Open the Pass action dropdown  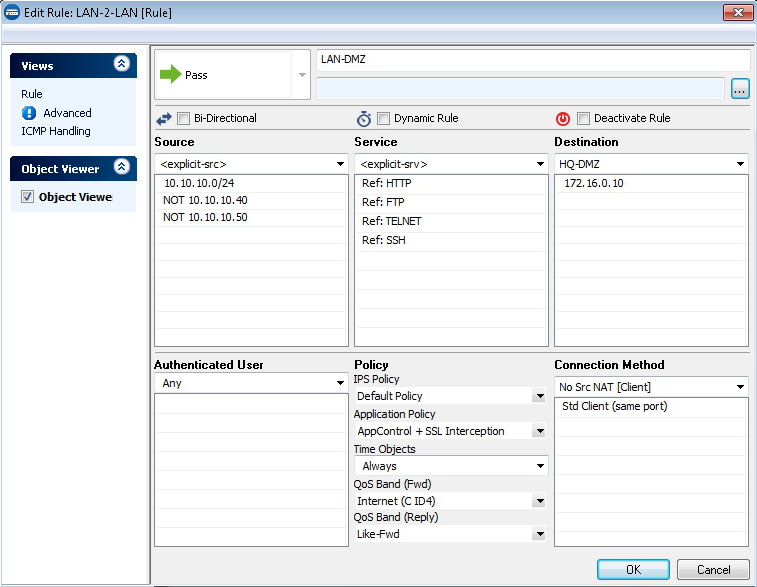pyautogui.click(x=302, y=75)
